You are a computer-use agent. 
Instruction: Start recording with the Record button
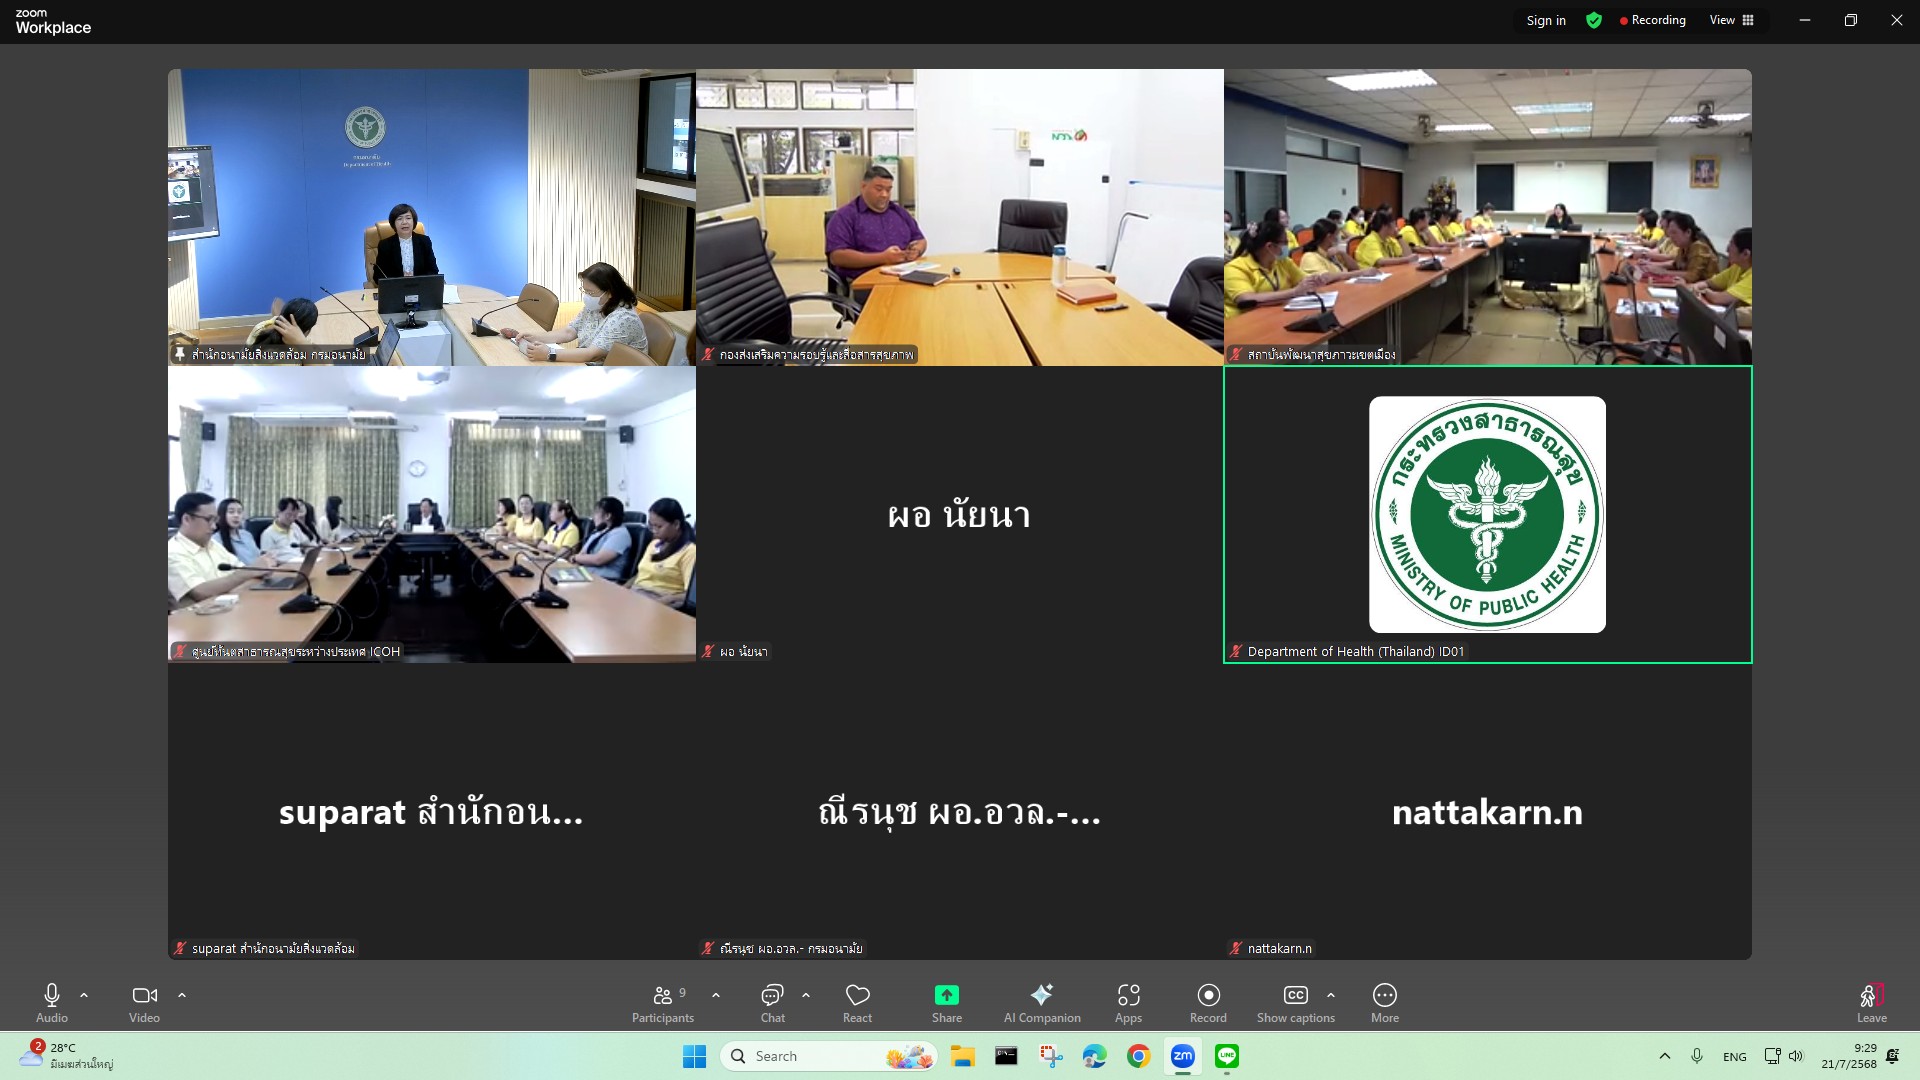[x=1208, y=1003]
